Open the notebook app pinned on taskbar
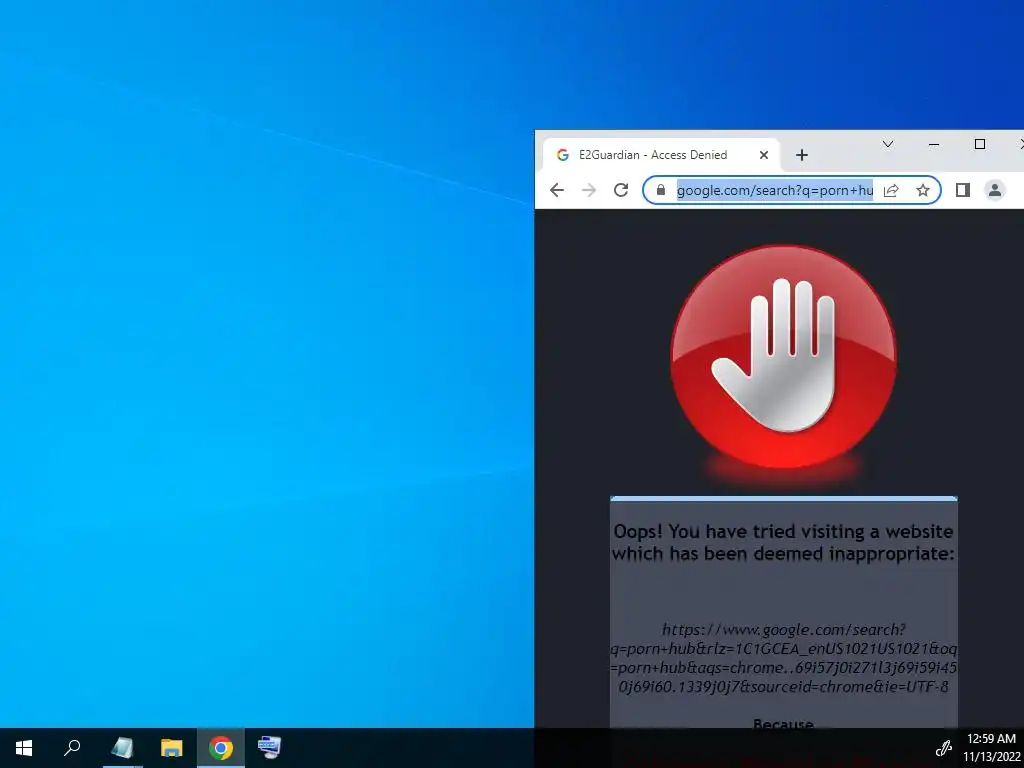Image resolution: width=1024 pixels, height=768 pixels. click(x=122, y=748)
